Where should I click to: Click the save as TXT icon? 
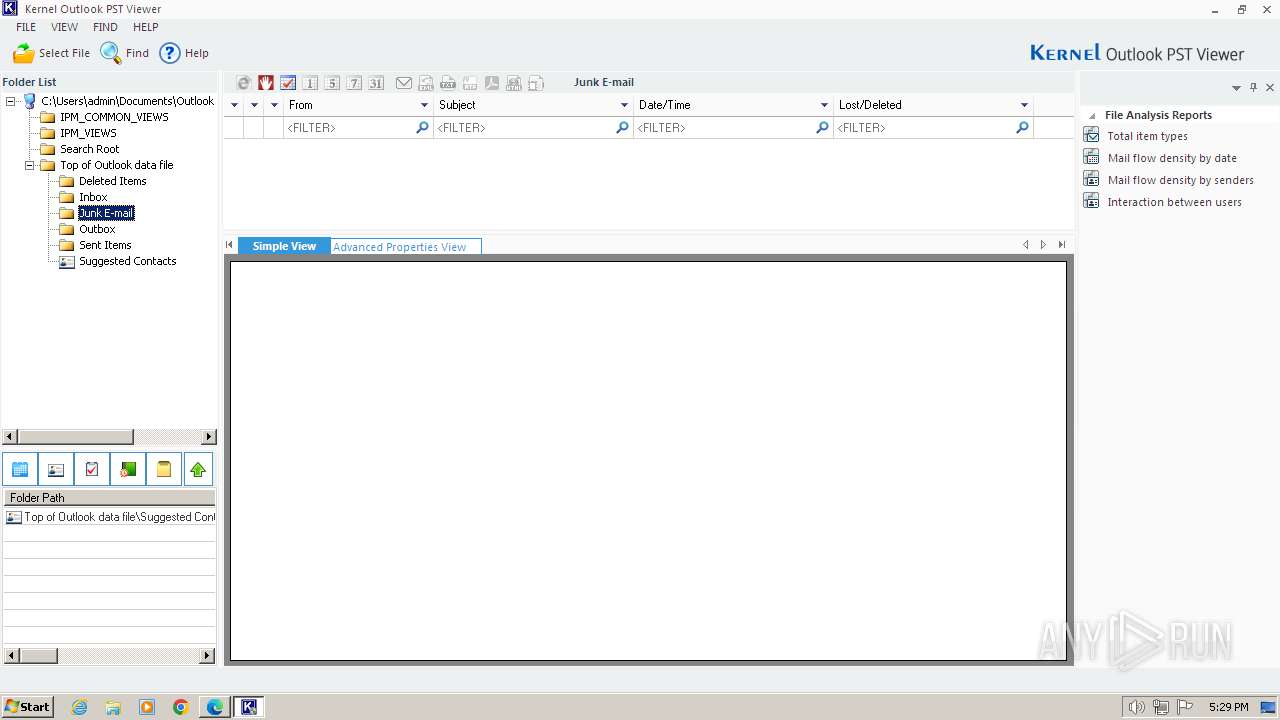448,83
